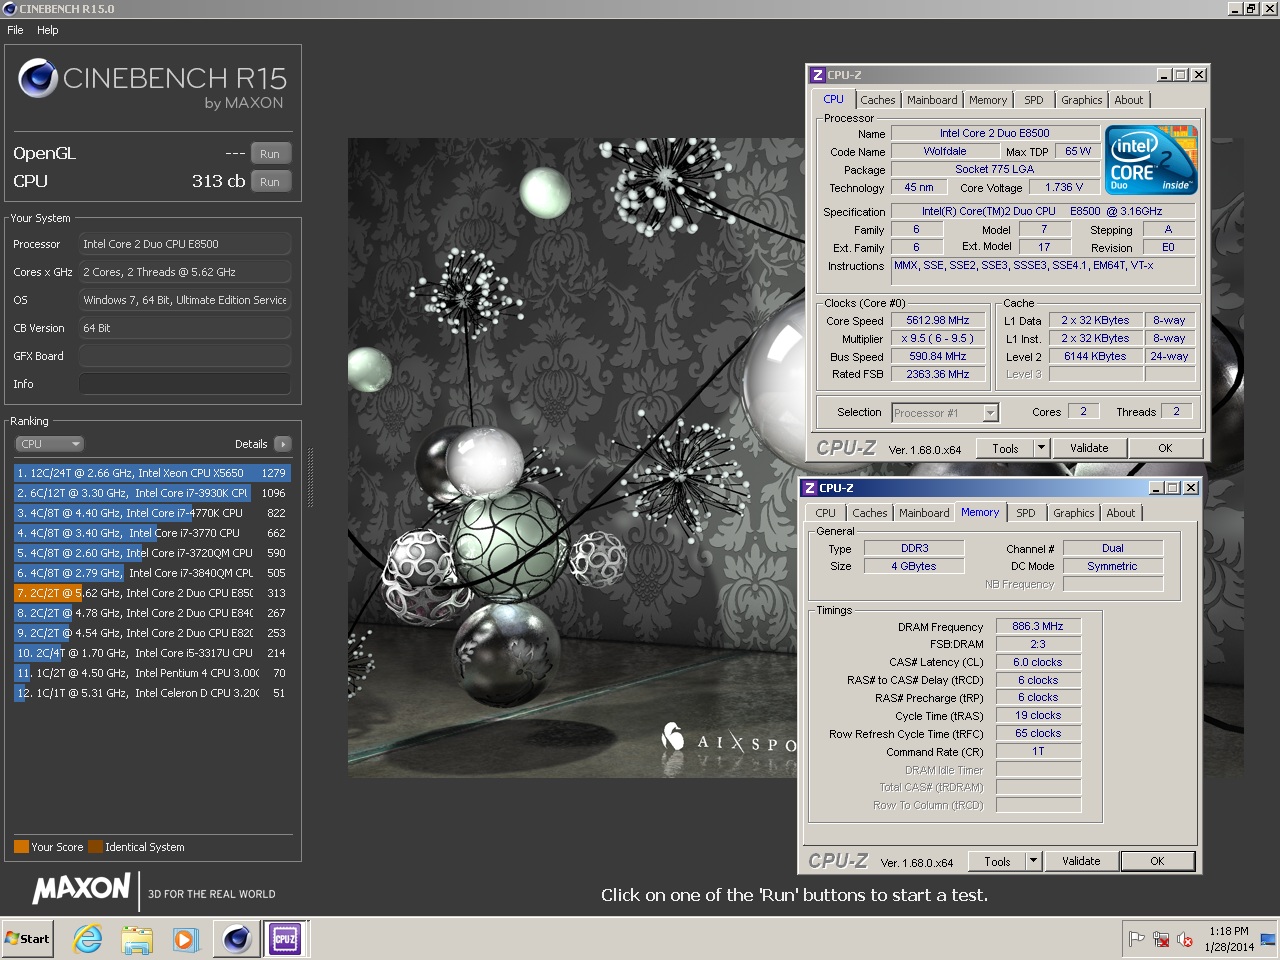Open the Start menu
The image size is (1280, 960).
click(27, 939)
